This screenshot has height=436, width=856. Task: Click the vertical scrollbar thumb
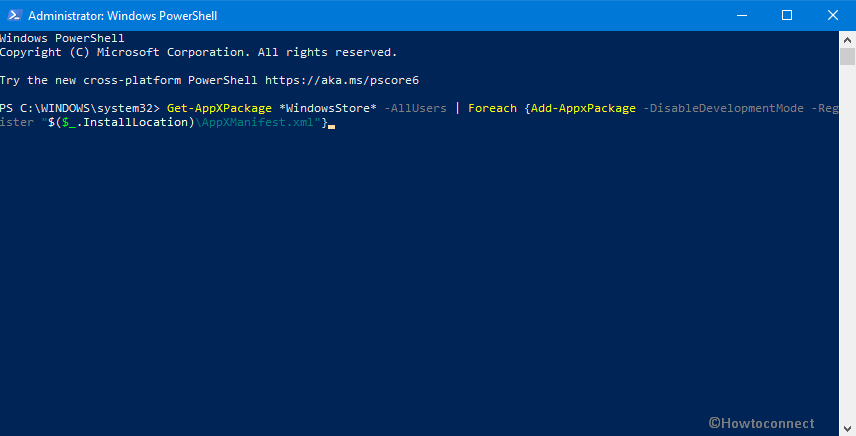tap(847, 57)
